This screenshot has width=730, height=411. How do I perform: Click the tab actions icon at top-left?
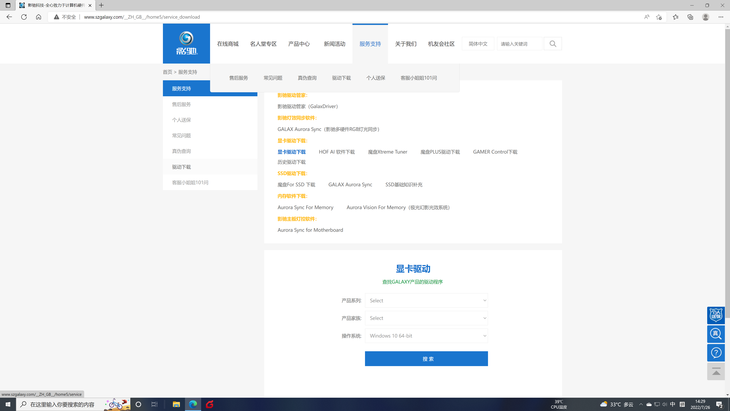pyautogui.click(x=8, y=5)
